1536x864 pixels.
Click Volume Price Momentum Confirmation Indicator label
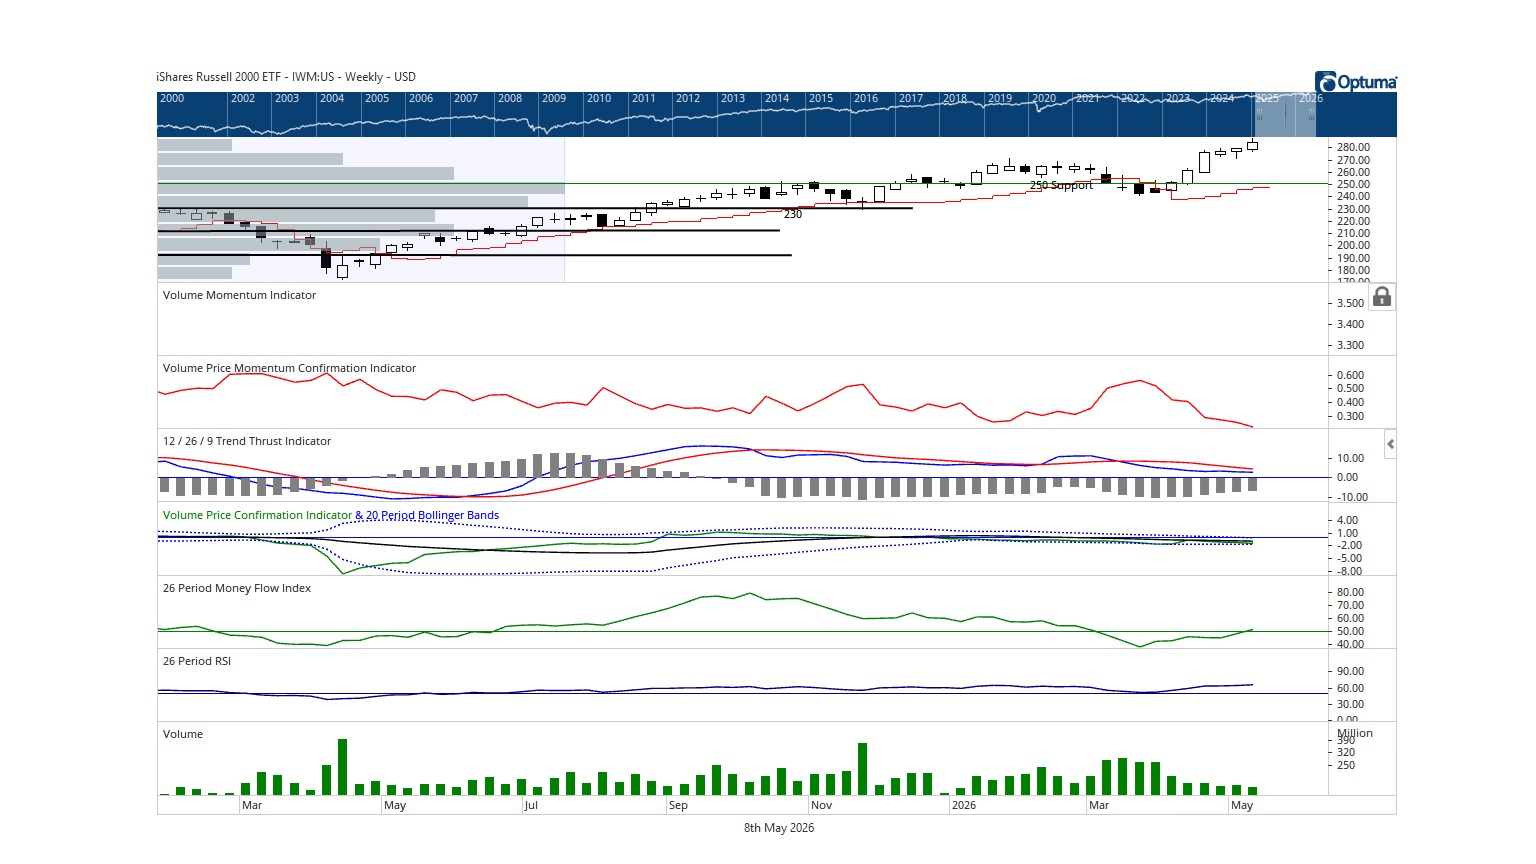pos(289,368)
